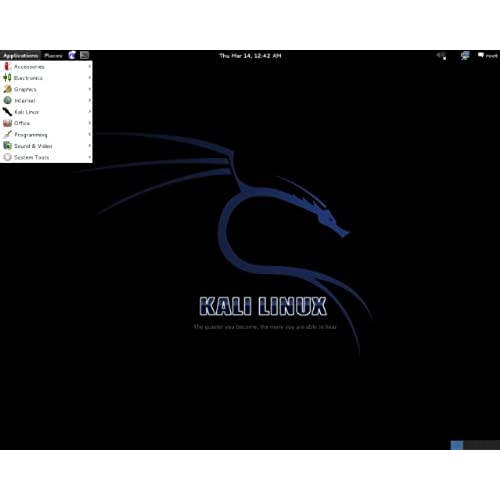Open the Kali Linux submenu entry
The image size is (500, 500).
pyautogui.click(x=46, y=112)
